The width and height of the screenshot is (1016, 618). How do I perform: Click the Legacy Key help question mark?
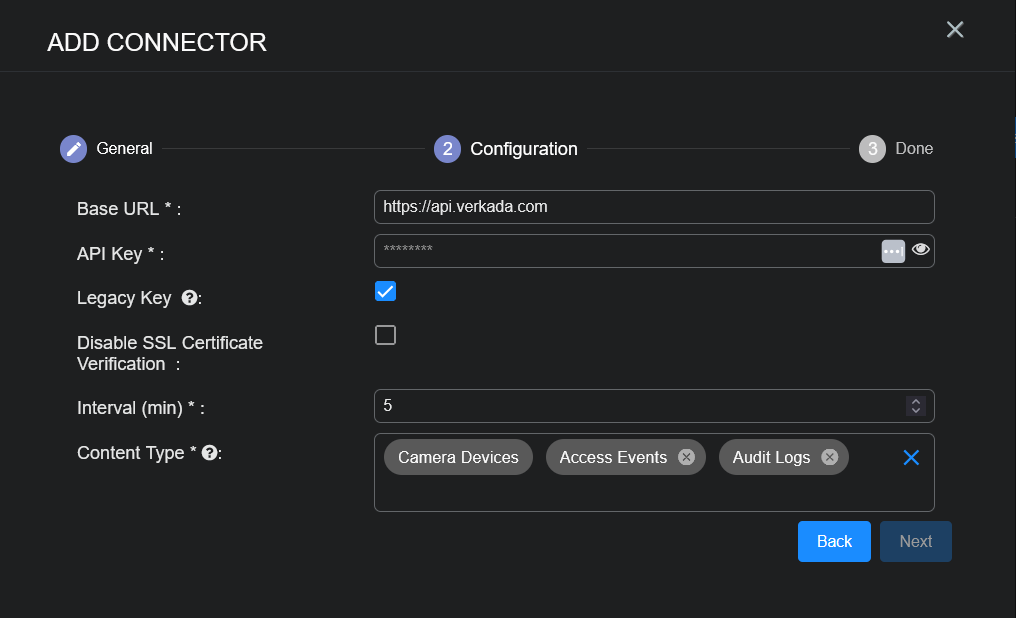tap(188, 298)
